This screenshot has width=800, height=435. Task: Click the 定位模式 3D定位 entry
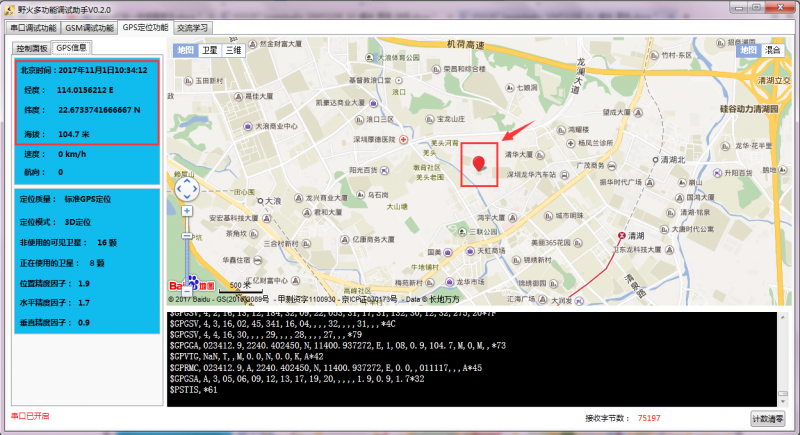(55, 222)
